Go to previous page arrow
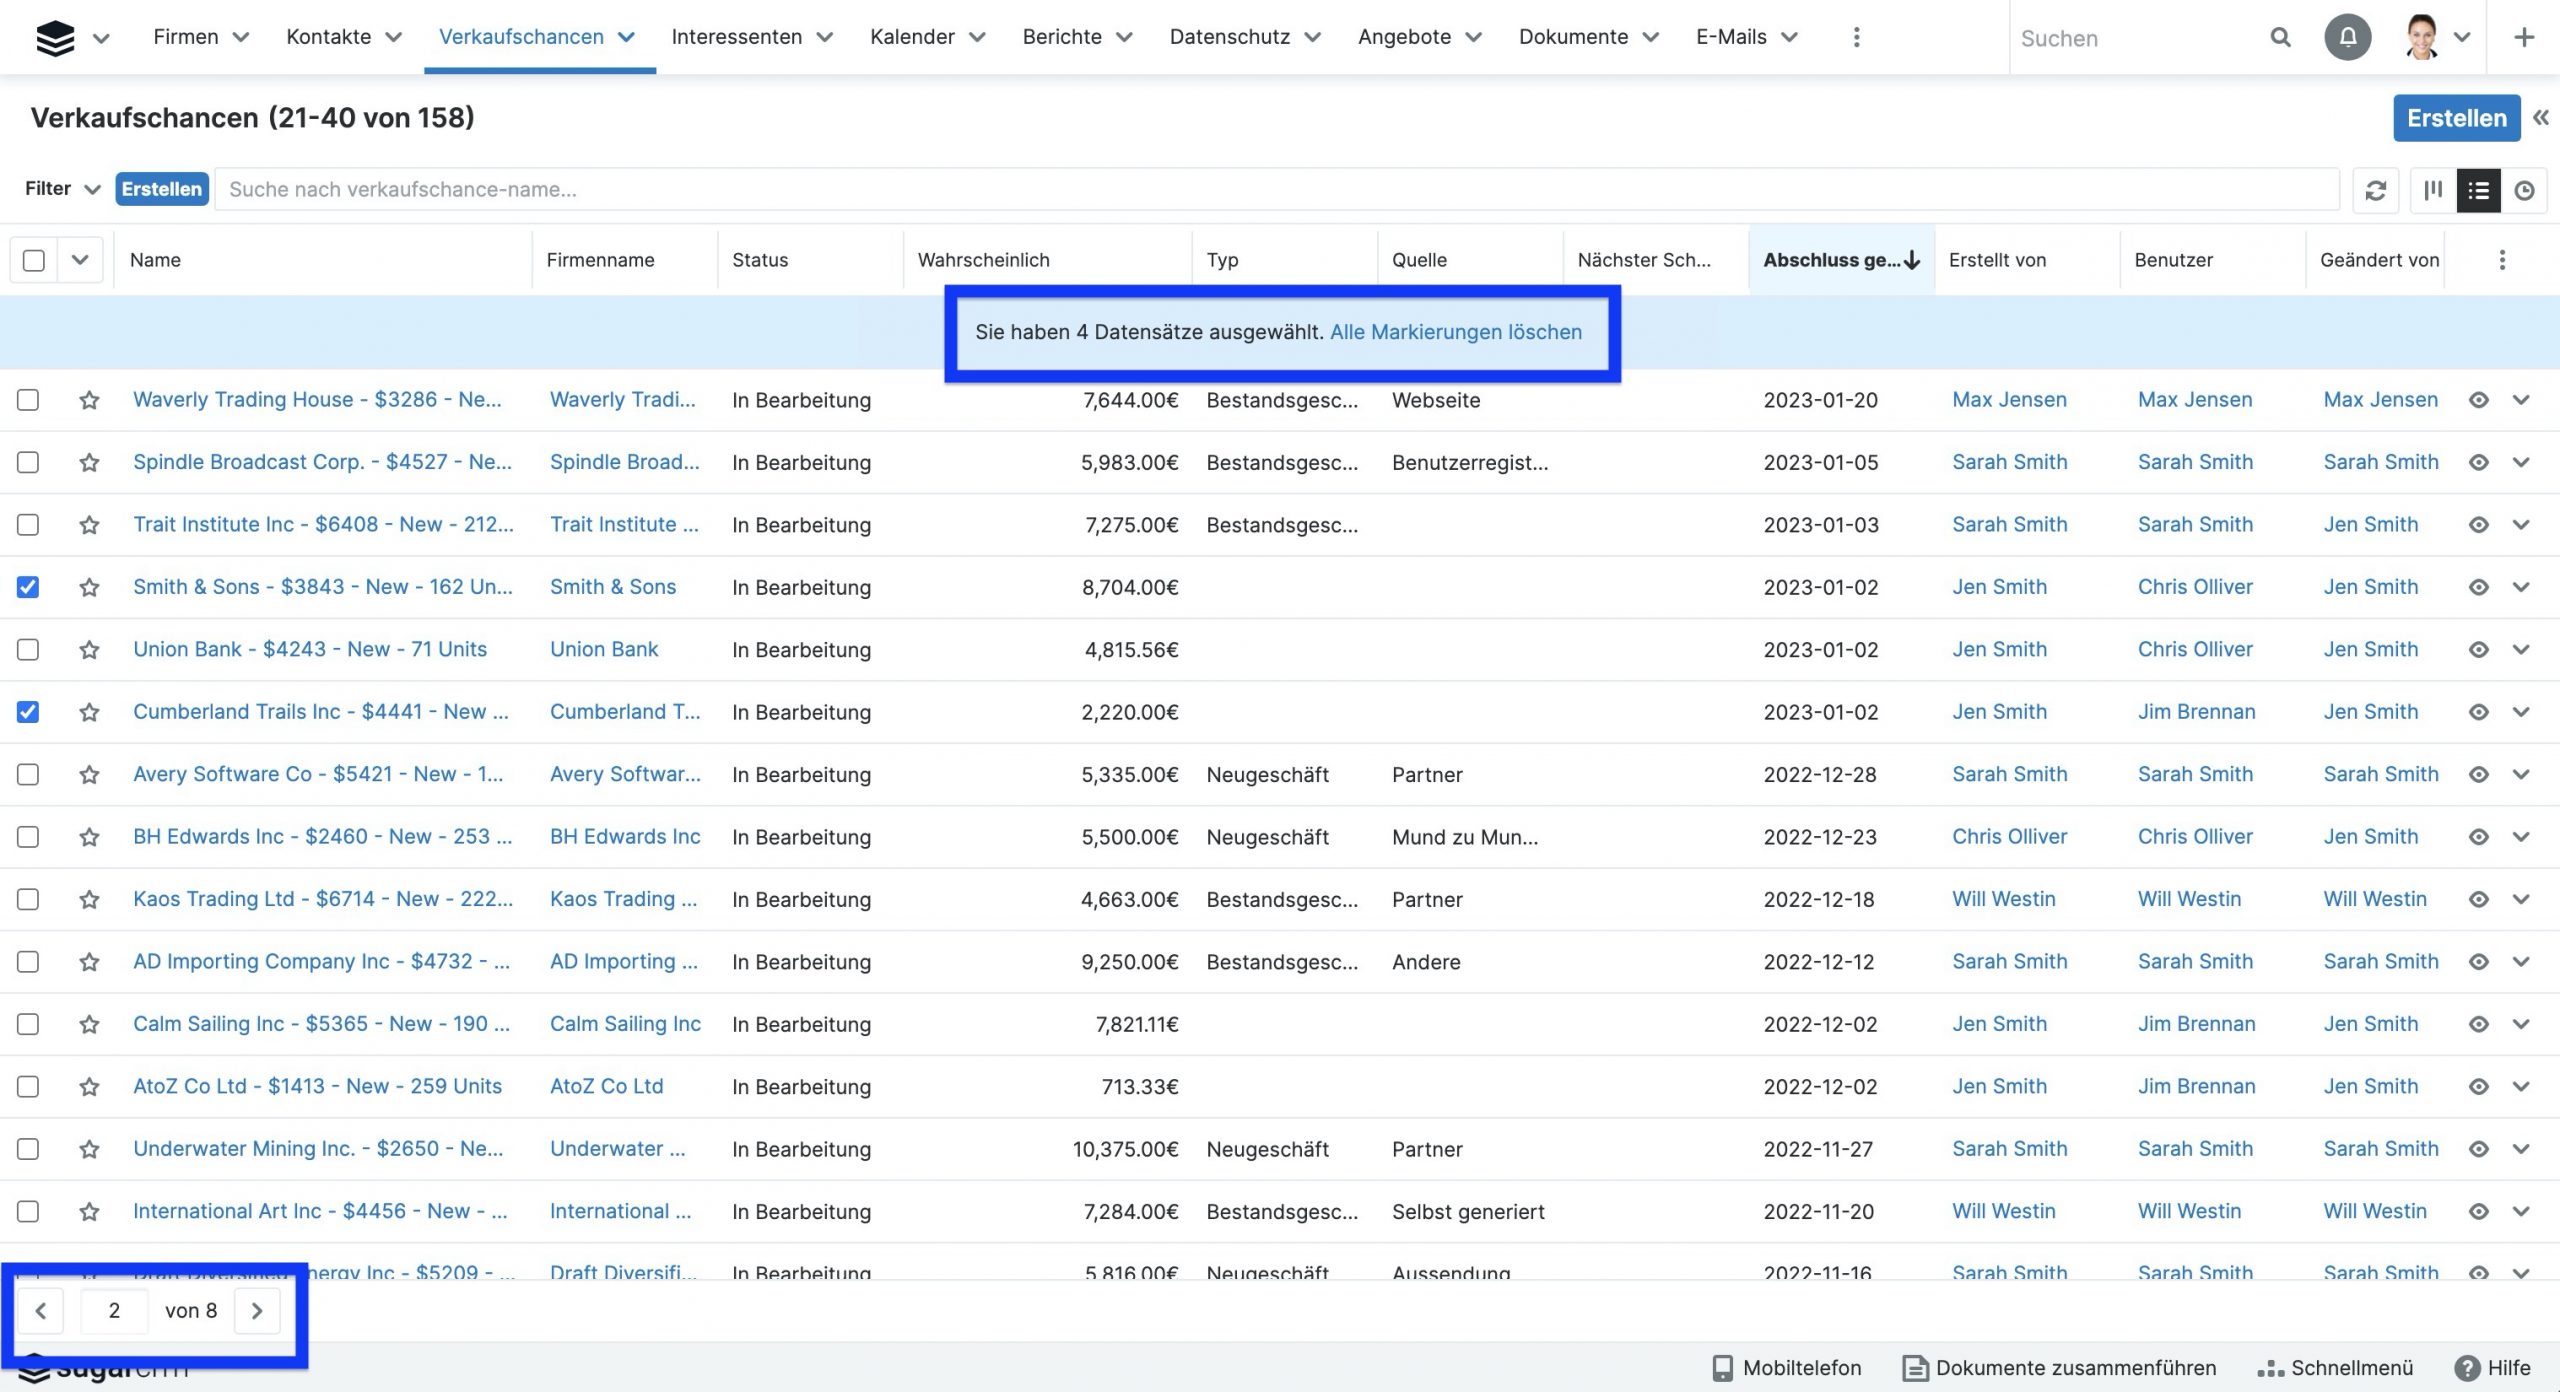Image resolution: width=2560 pixels, height=1392 pixels. (41, 1311)
